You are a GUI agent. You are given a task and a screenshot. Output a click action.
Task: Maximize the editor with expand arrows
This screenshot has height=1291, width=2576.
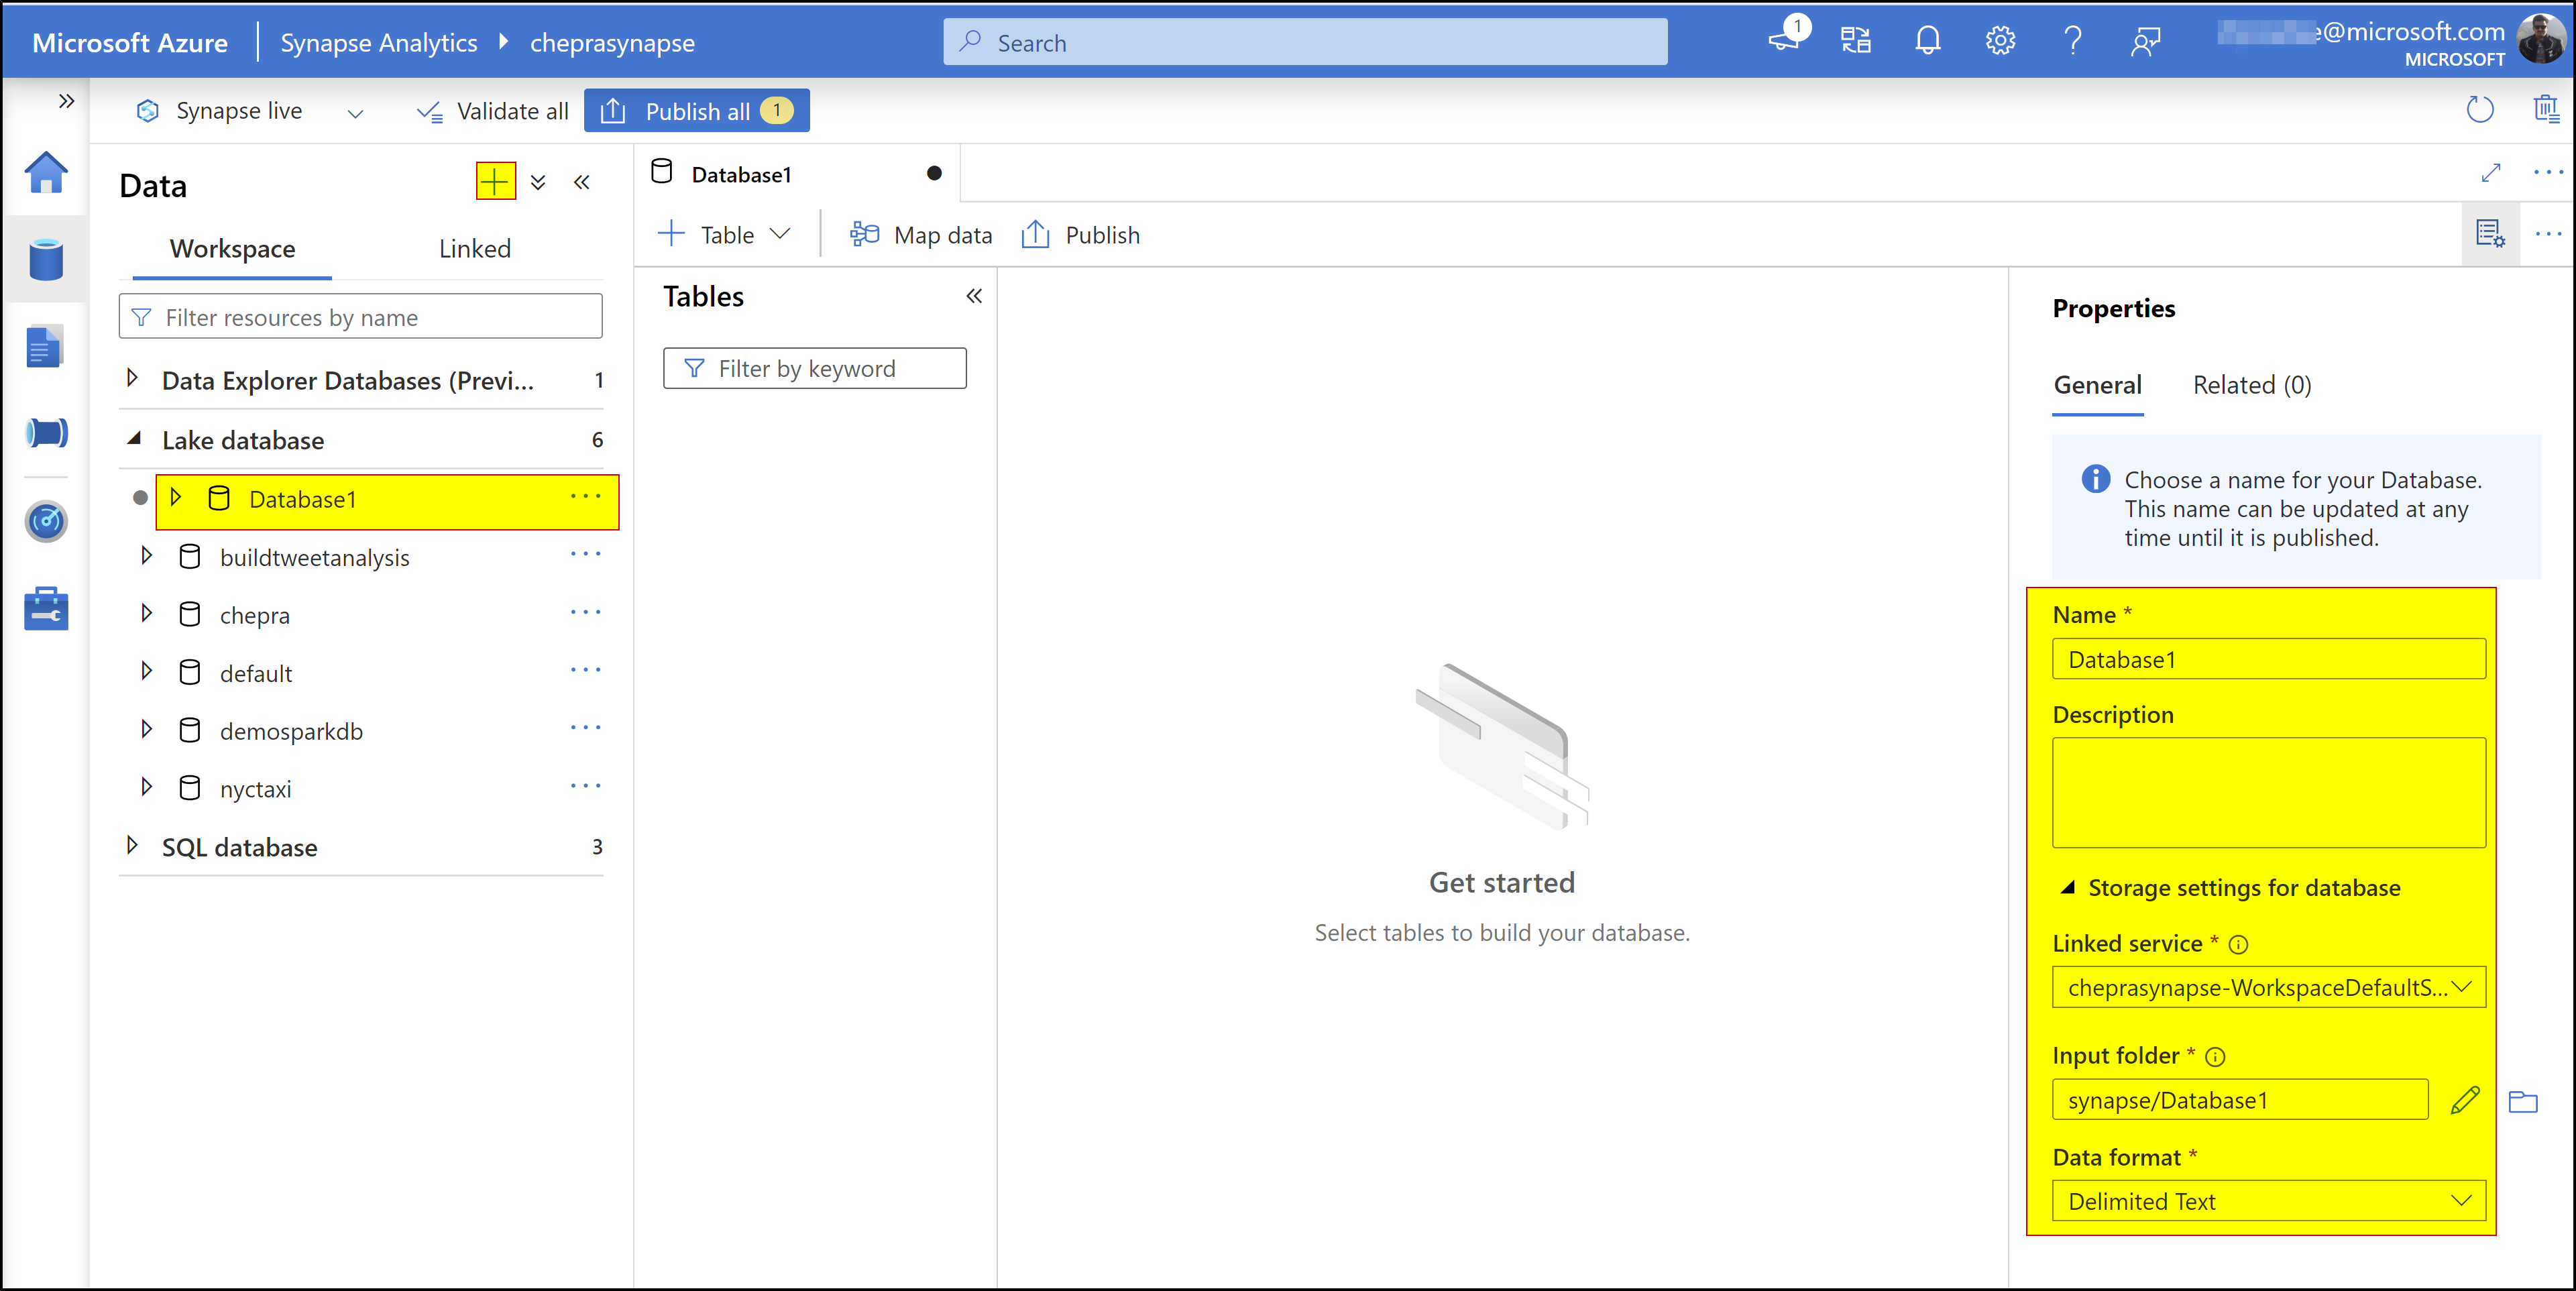coord(2491,173)
